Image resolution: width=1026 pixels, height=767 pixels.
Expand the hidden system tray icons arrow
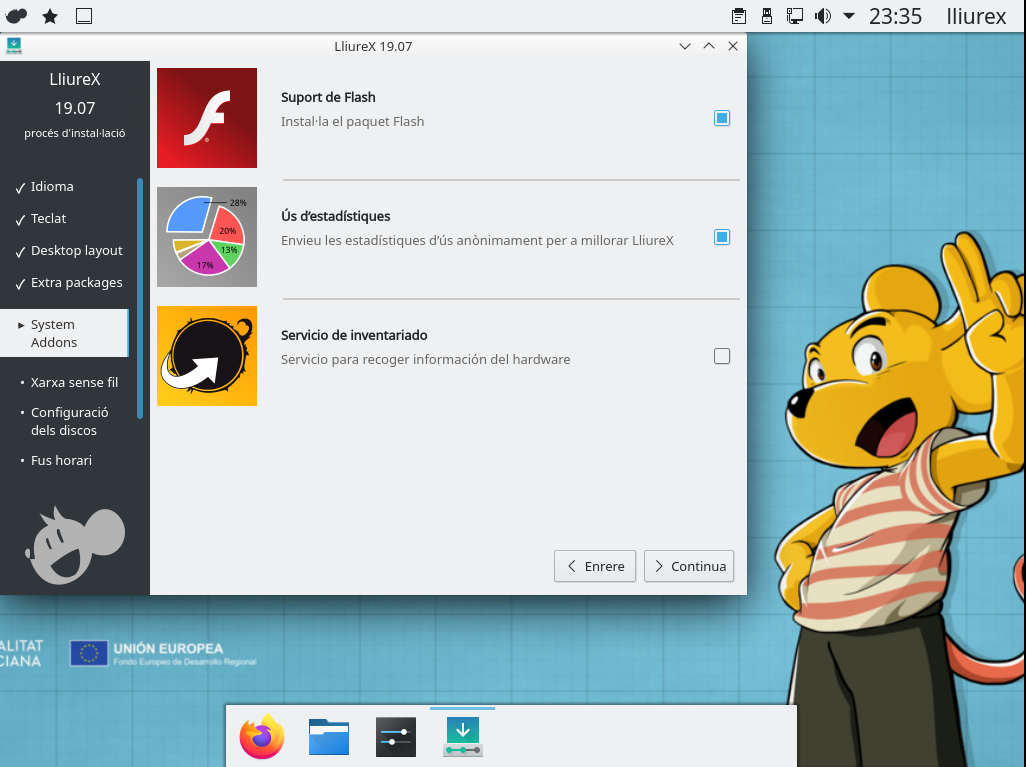point(849,16)
